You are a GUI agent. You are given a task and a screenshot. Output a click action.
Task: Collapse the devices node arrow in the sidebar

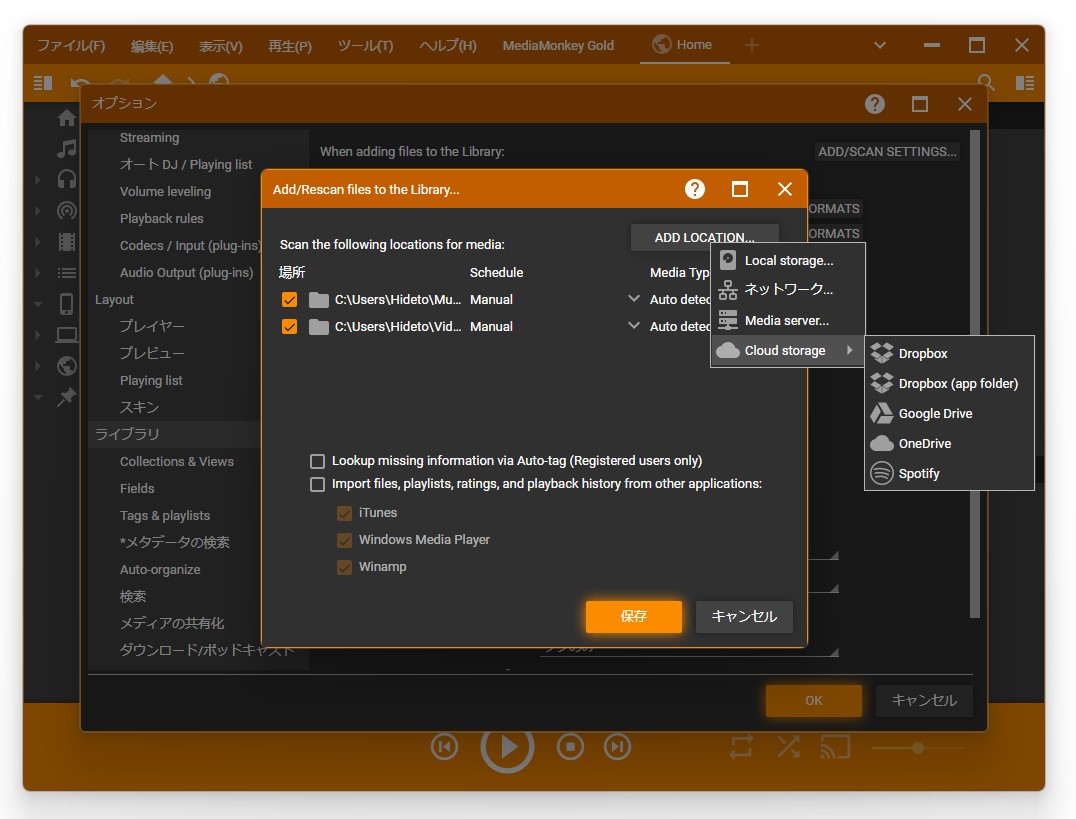(x=37, y=303)
